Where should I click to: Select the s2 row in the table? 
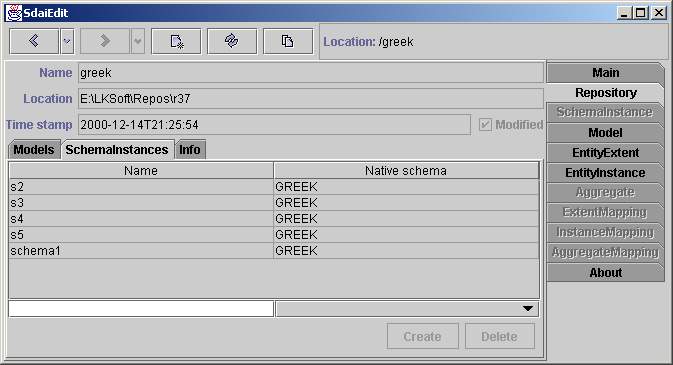pyautogui.click(x=274, y=187)
